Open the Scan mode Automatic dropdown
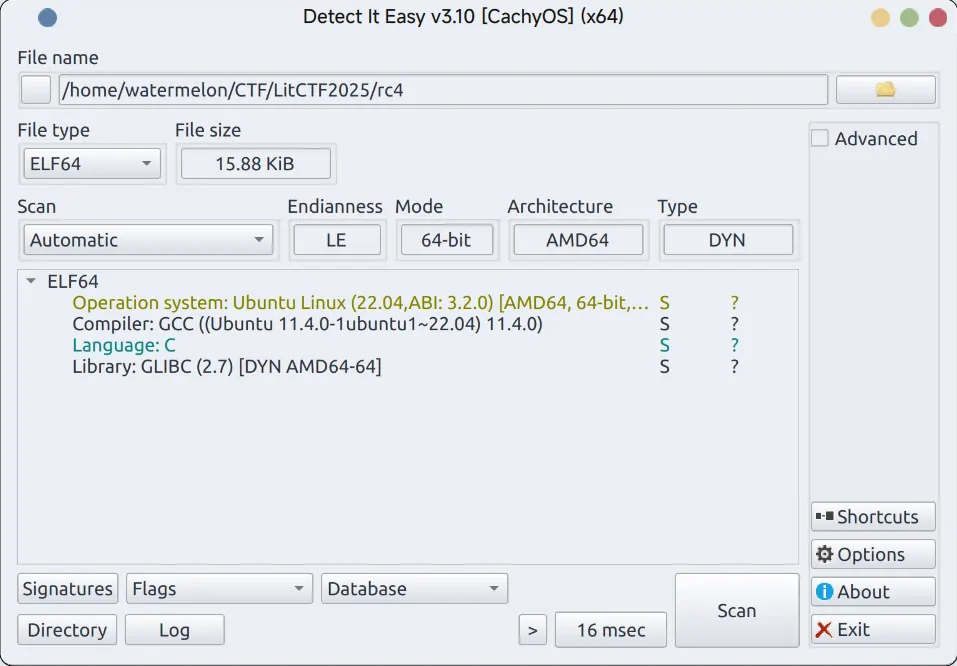957x666 pixels. coord(148,240)
